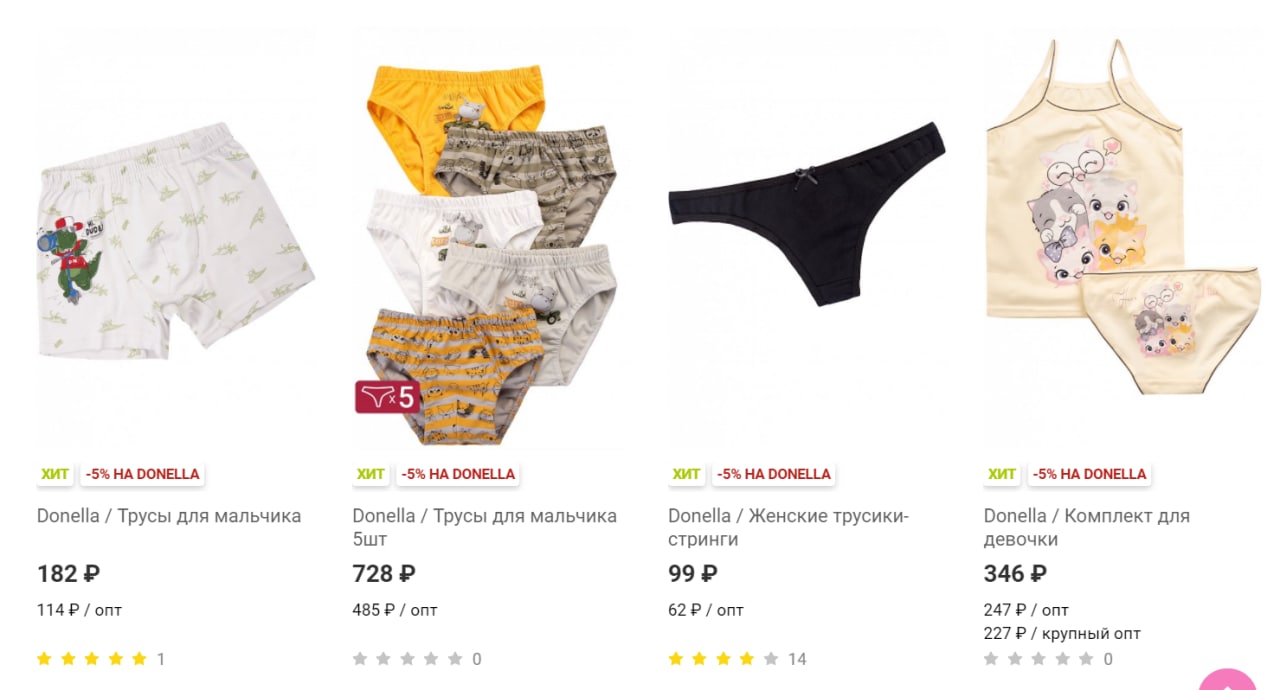Open black thong product image
1280x690 pixels.
(x=807, y=240)
